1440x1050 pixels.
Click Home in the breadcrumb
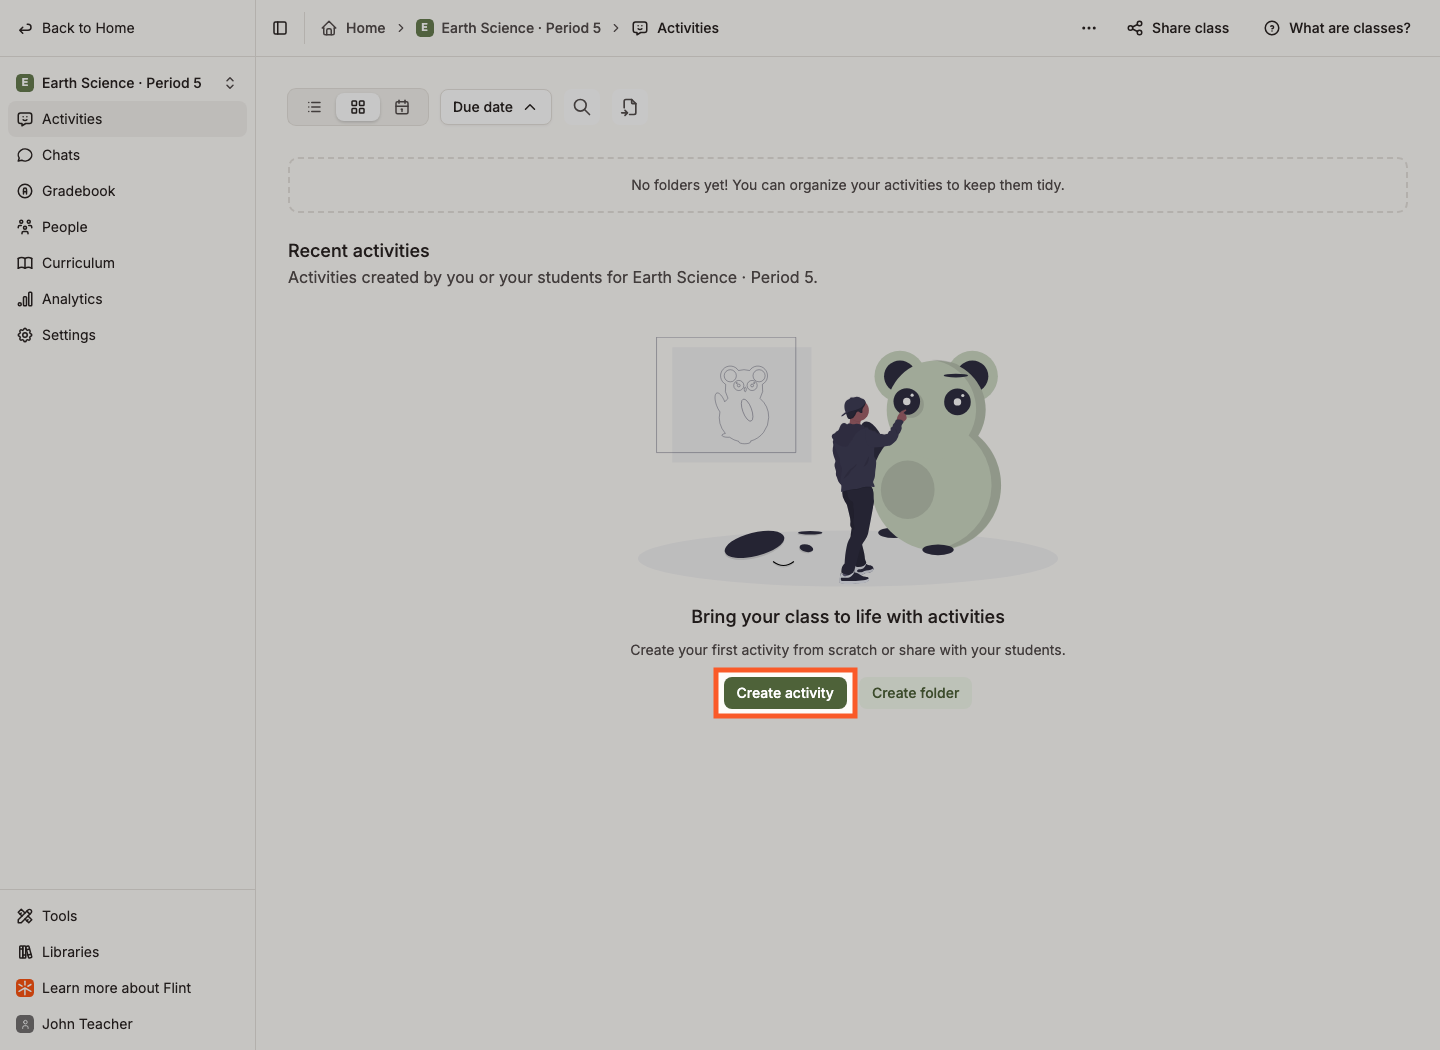(x=353, y=28)
